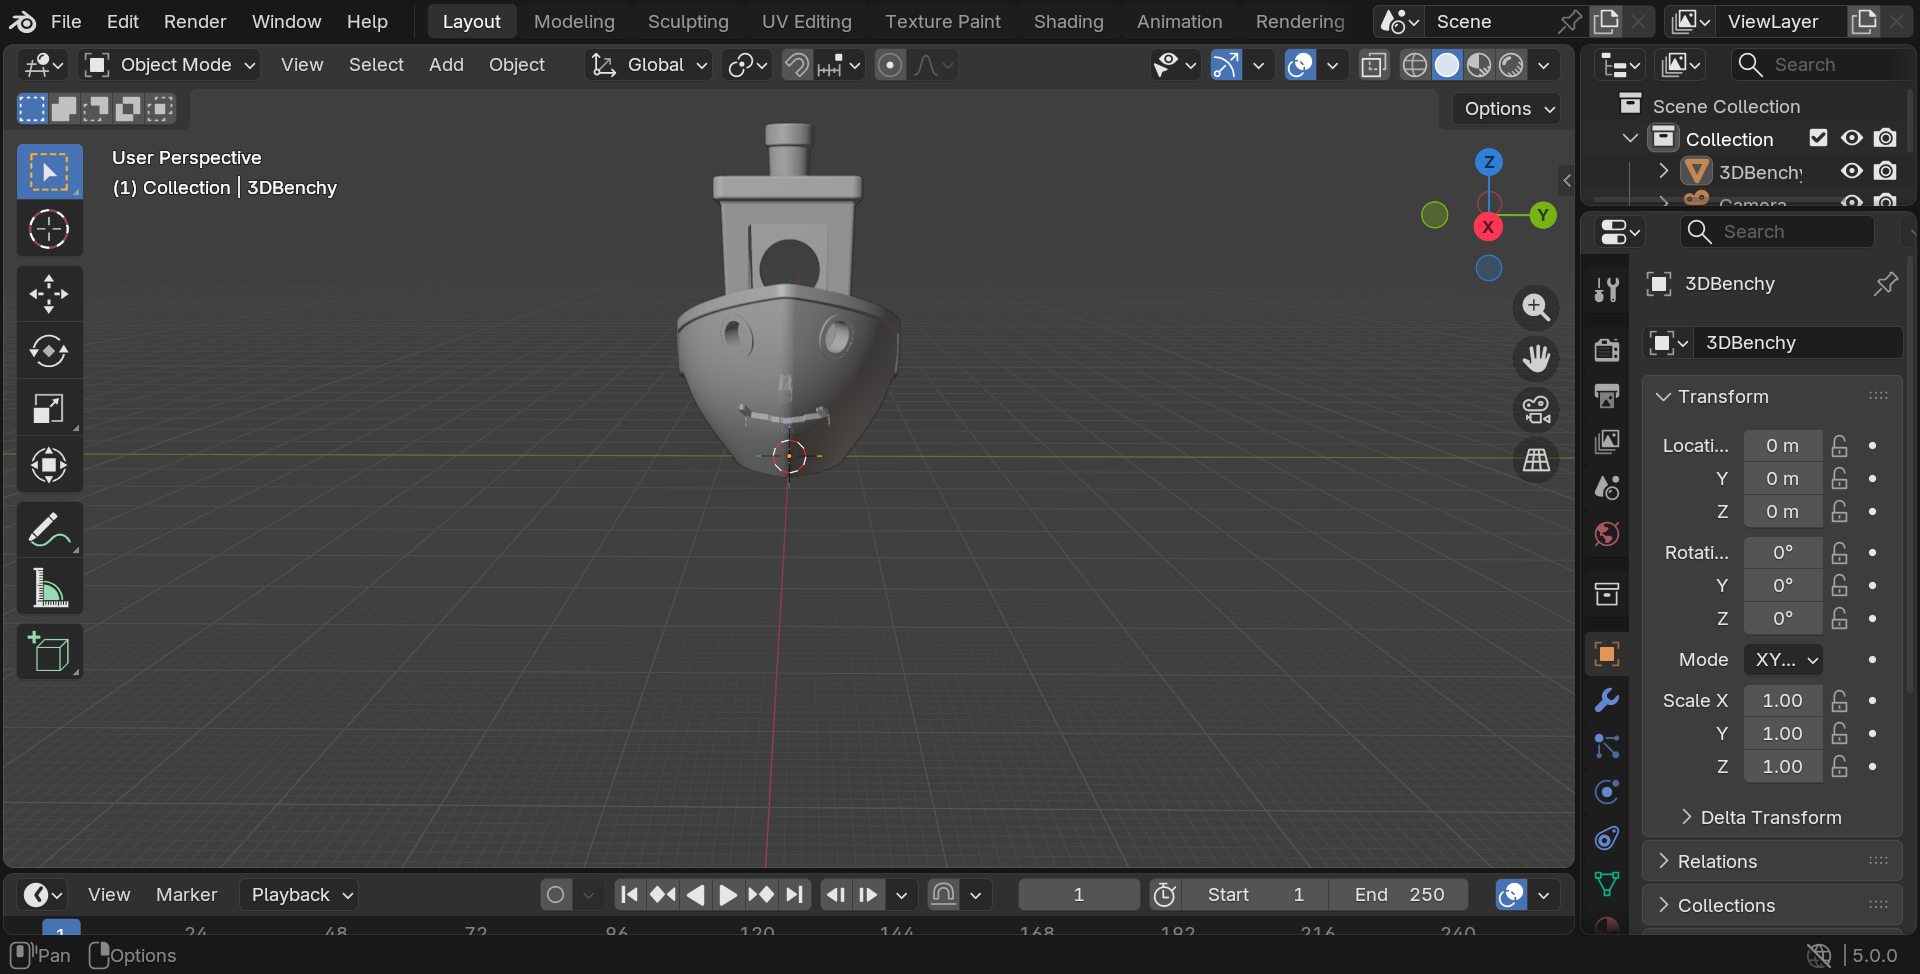Switch to the UV Editing workspace tab
The width and height of the screenshot is (1920, 974).
click(806, 21)
